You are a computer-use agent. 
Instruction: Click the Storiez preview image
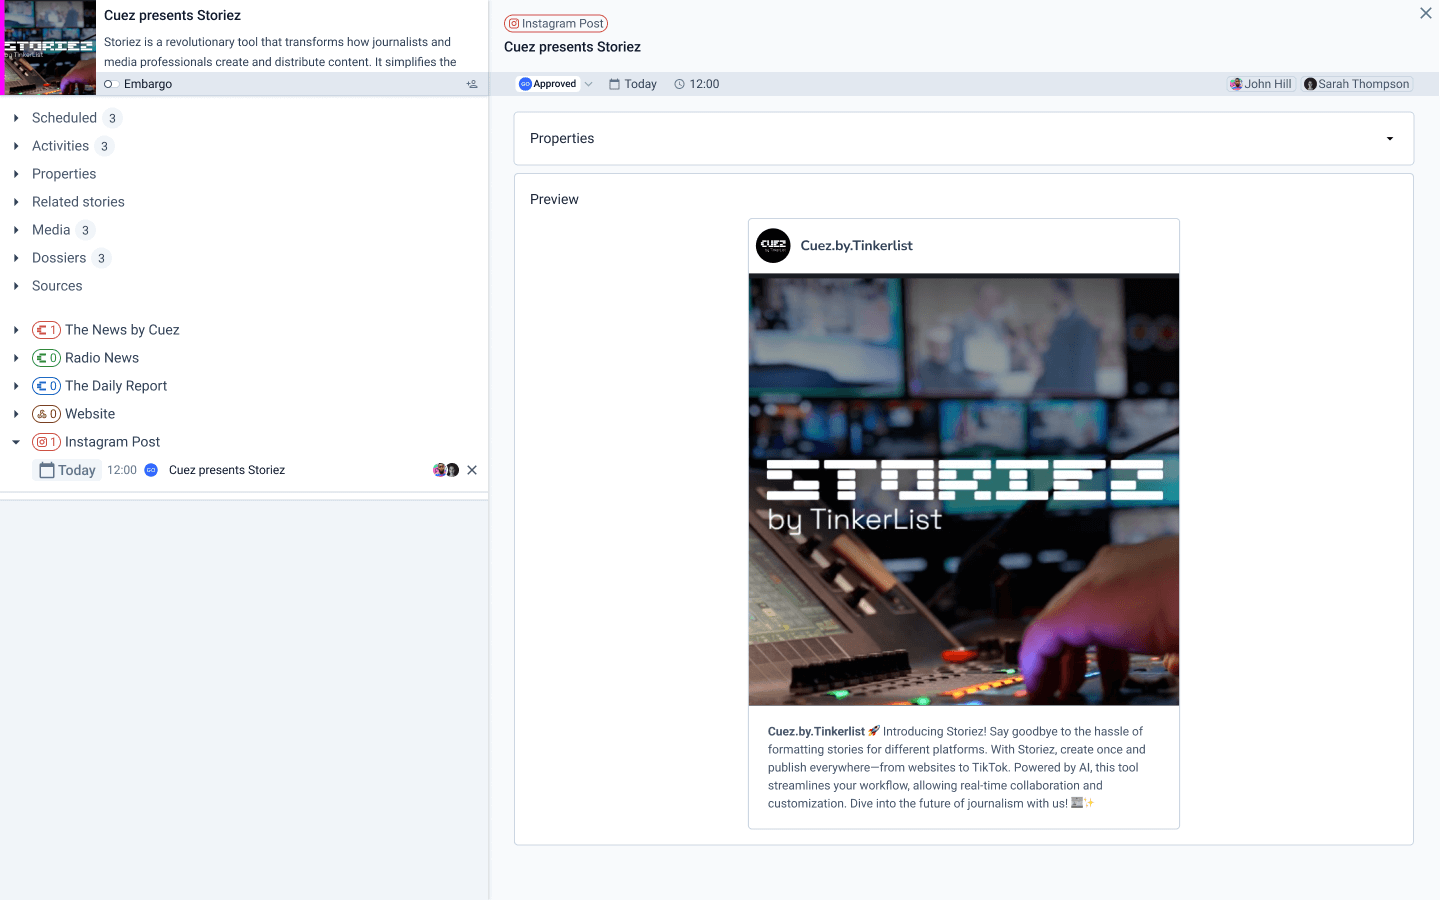click(x=964, y=490)
